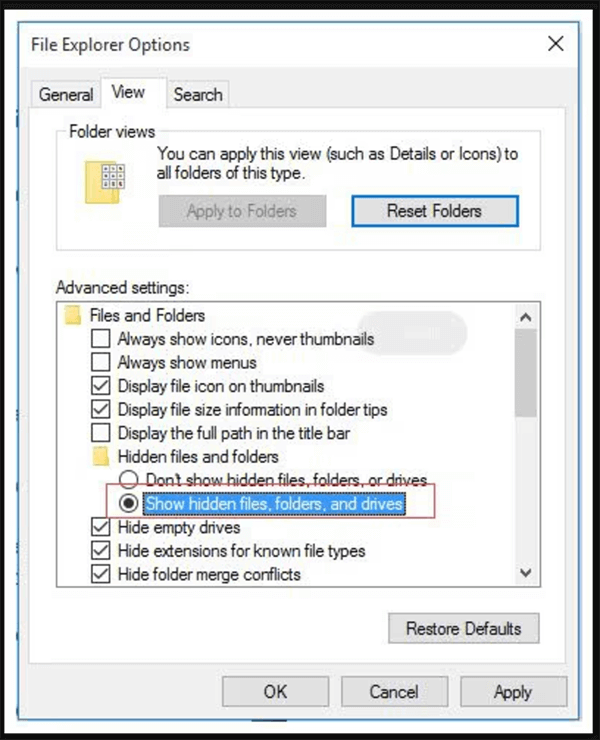This screenshot has width=600, height=740.
Task: Select Don't show hidden files, folders, or drives
Action: pos(128,479)
